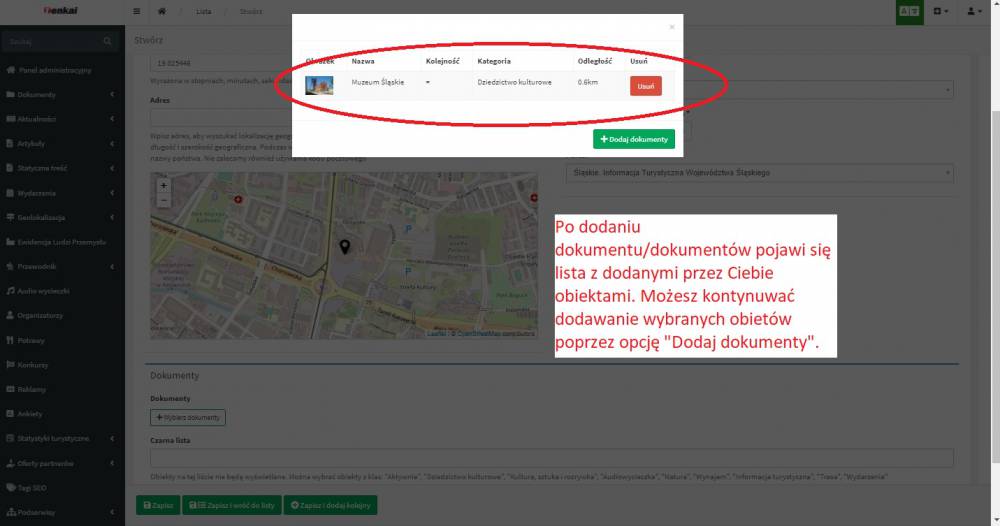Close the documents modal with X
This screenshot has height=526, width=1000.
click(x=672, y=27)
